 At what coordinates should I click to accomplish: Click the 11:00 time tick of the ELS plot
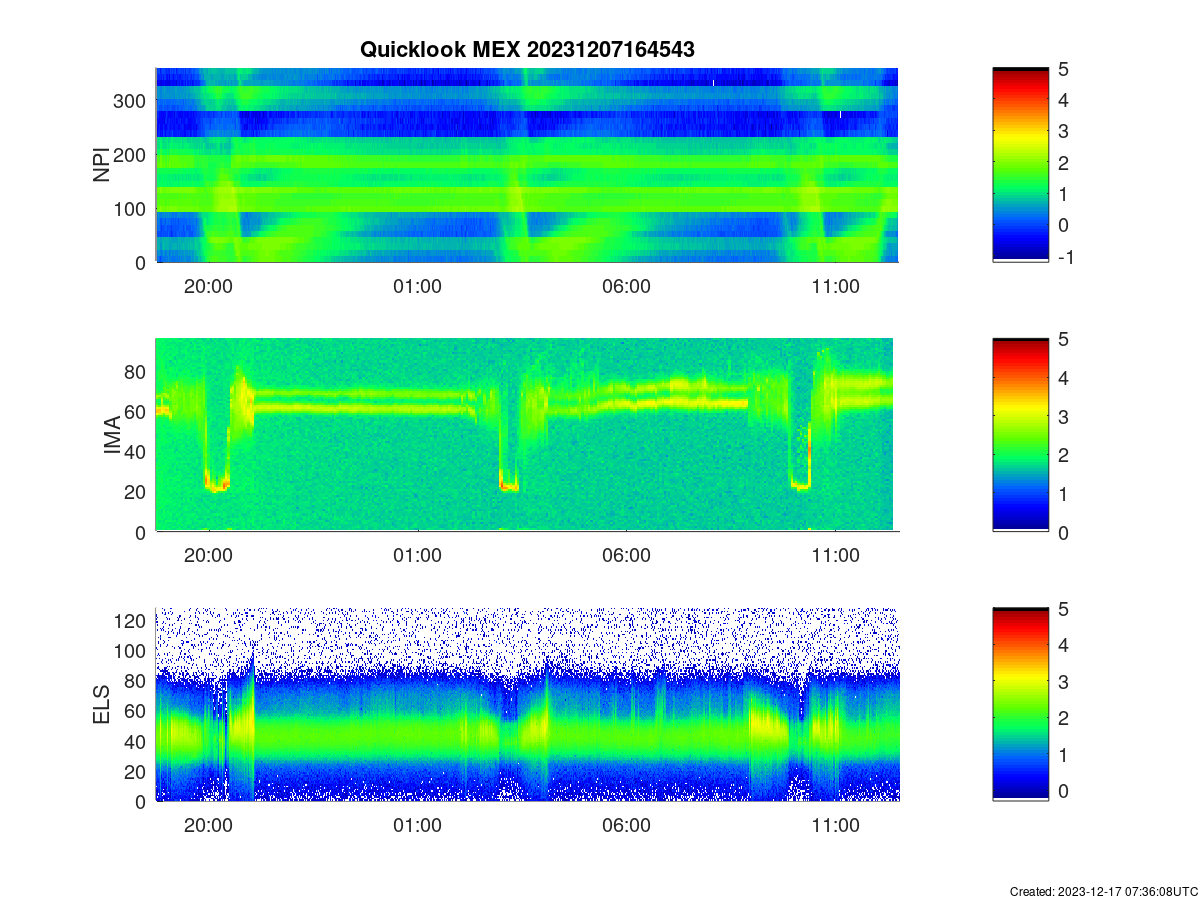(x=835, y=826)
